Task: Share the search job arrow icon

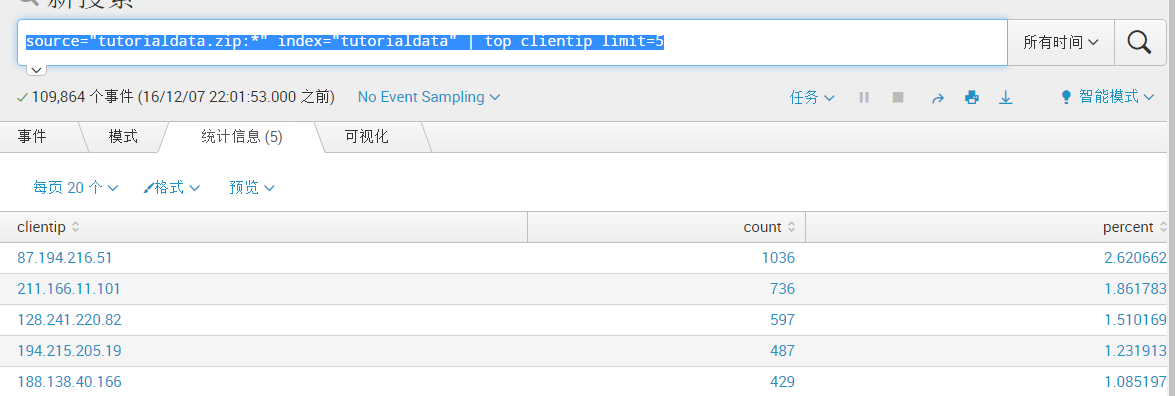Action: point(937,98)
